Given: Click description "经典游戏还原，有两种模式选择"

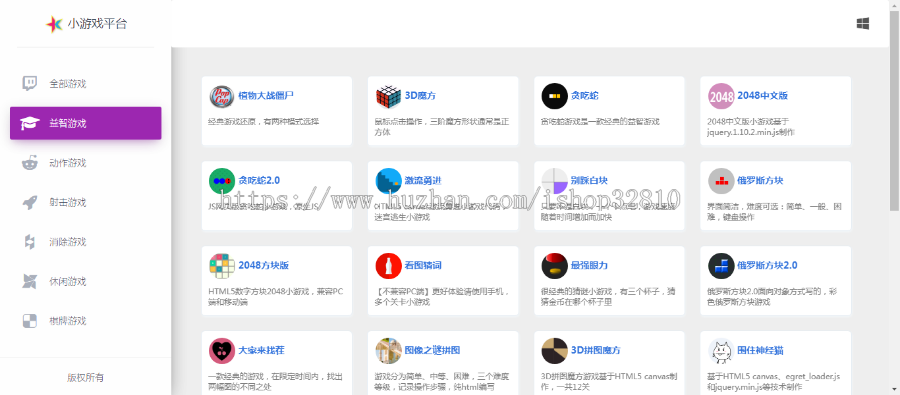Looking at the screenshot, I should [x=263, y=122].
